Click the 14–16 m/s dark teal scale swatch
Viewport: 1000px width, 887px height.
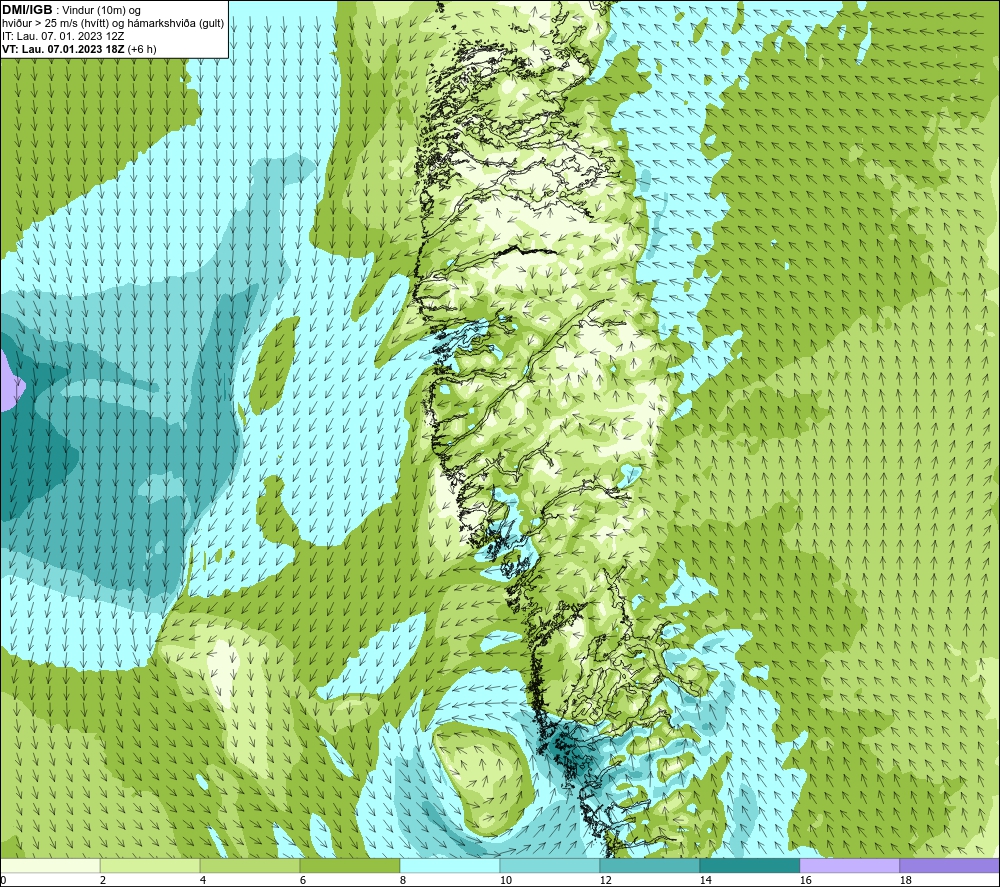(749, 865)
